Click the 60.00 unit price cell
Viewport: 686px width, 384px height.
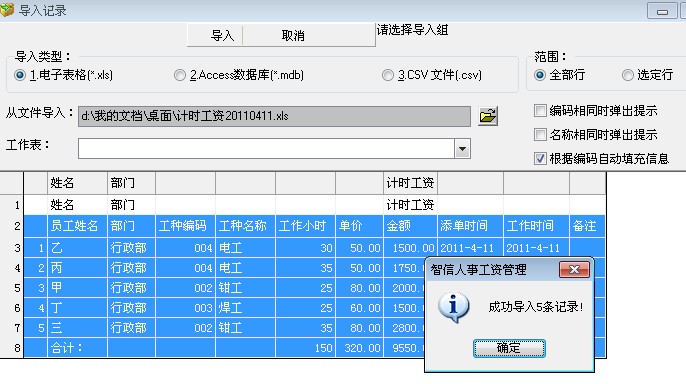[360, 308]
